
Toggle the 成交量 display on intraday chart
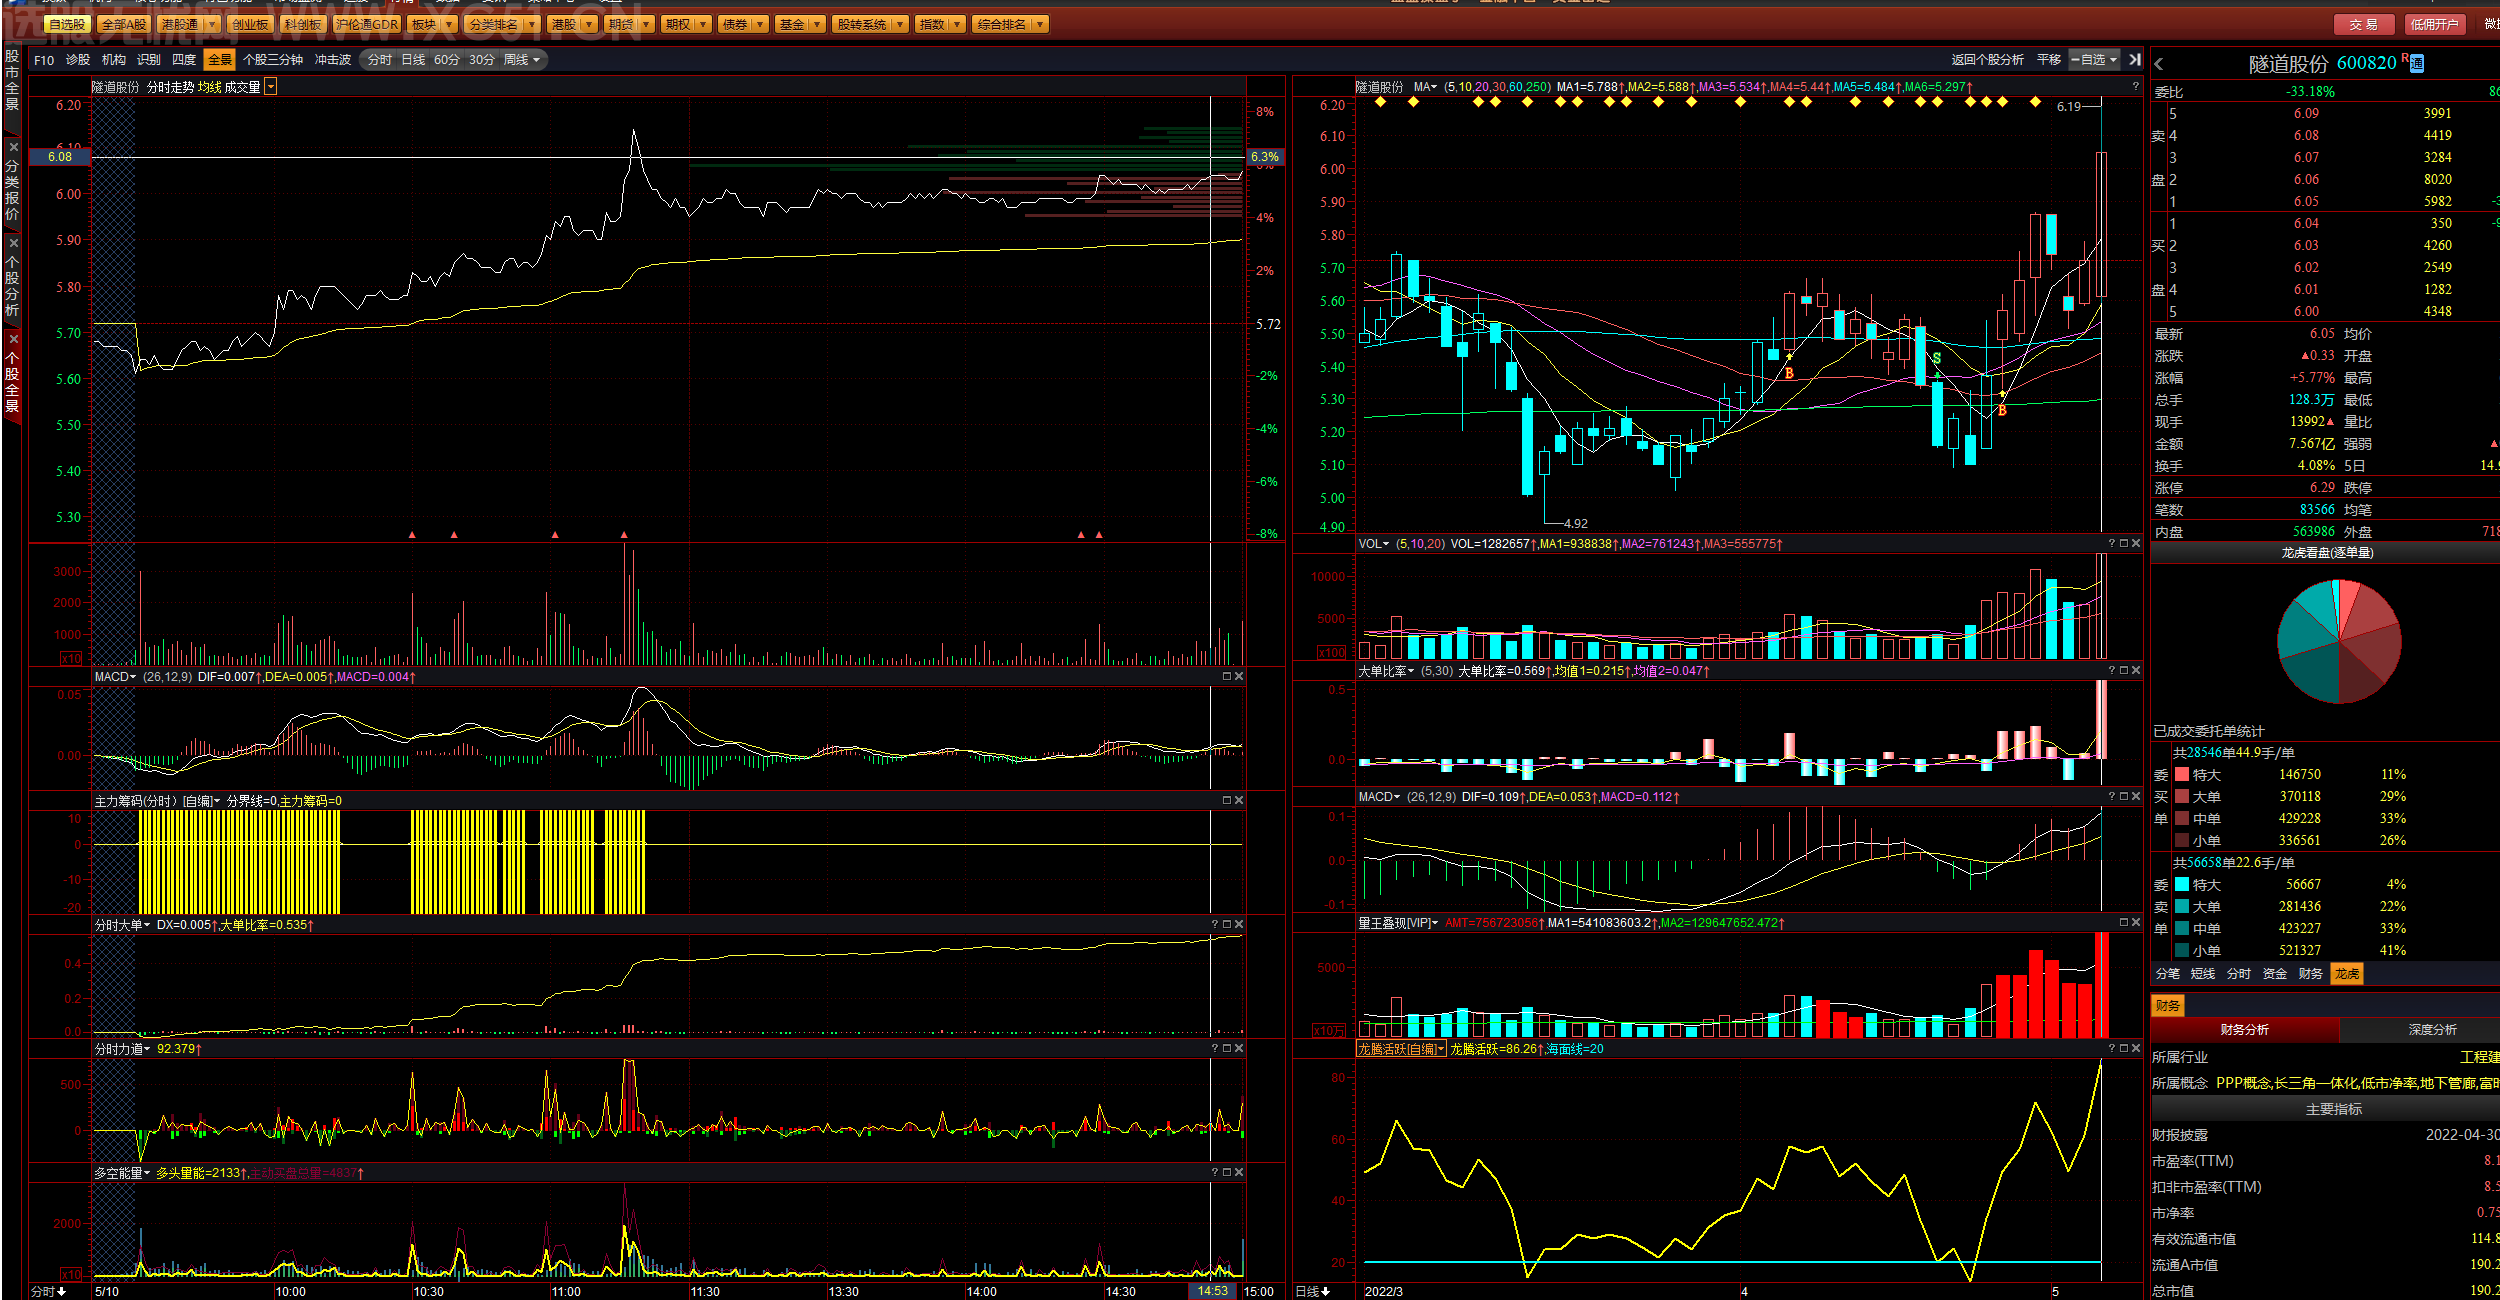click(242, 88)
